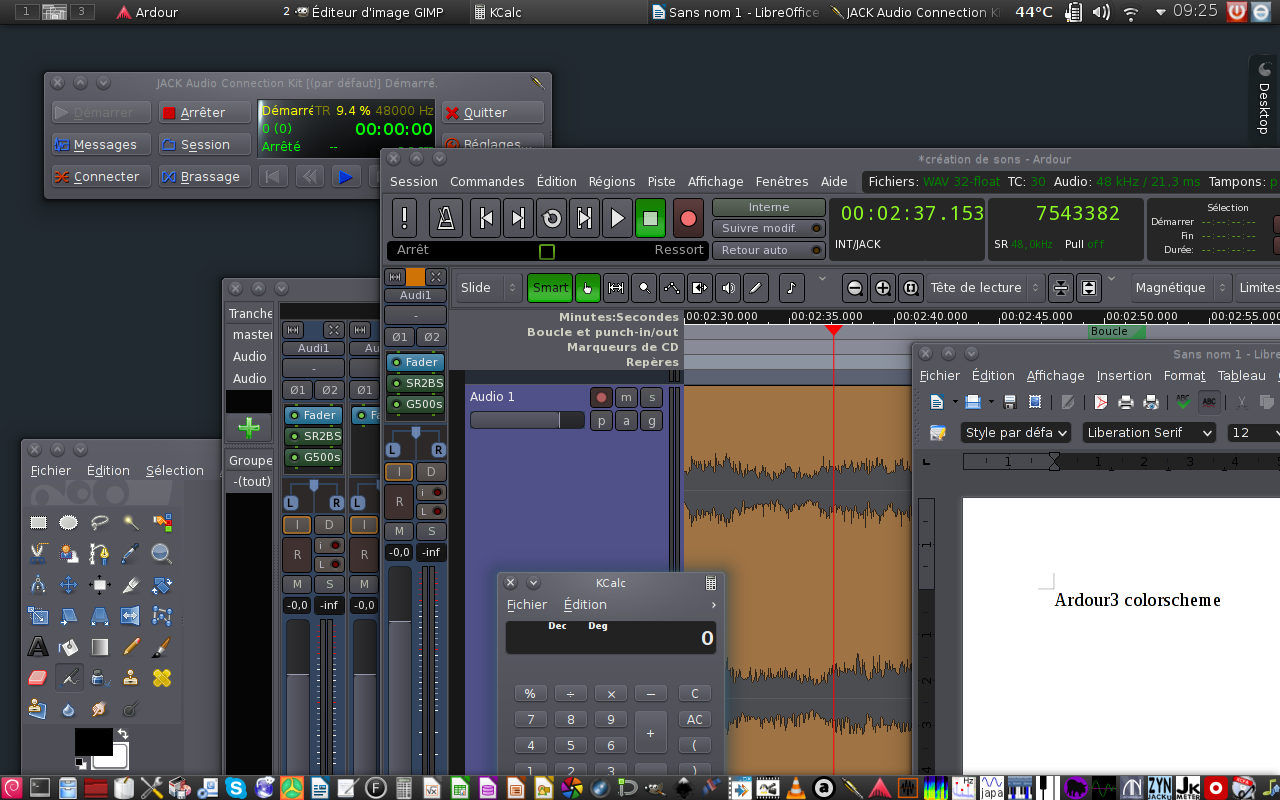1280x800 pixels.
Task: Open Ardour Session menu
Action: click(414, 182)
